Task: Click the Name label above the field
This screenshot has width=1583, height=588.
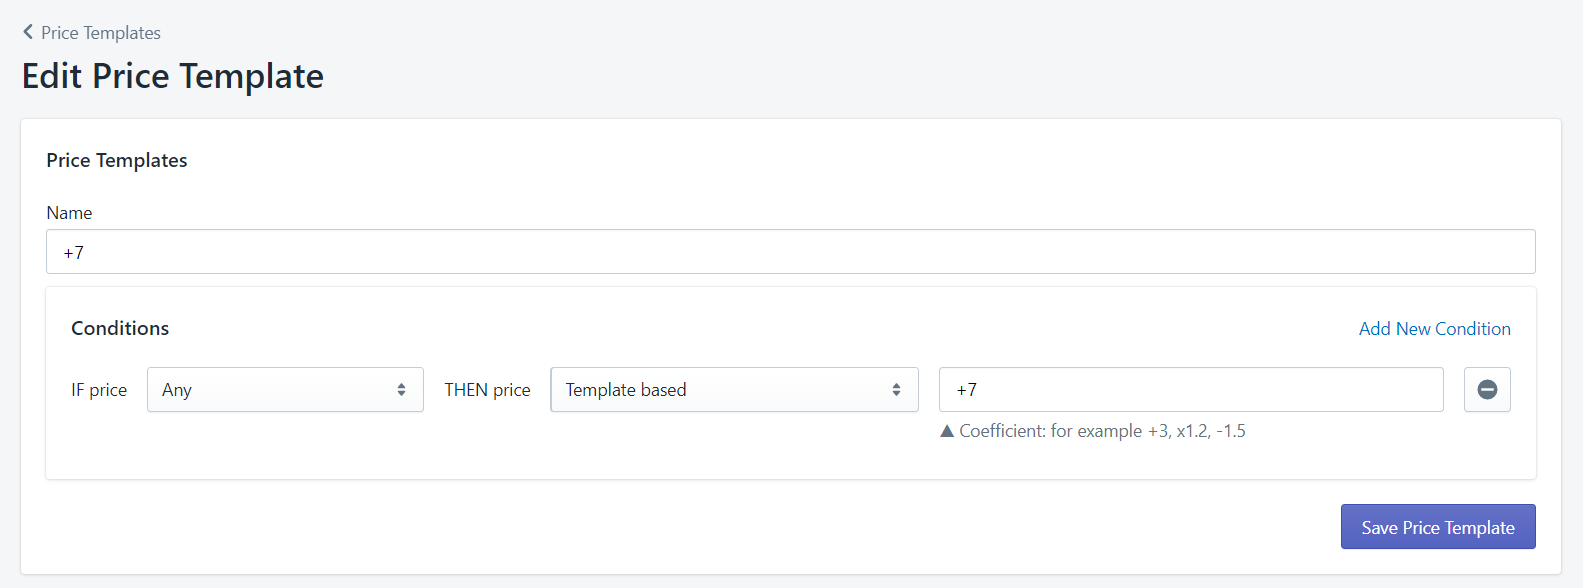Action: tap(69, 213)
